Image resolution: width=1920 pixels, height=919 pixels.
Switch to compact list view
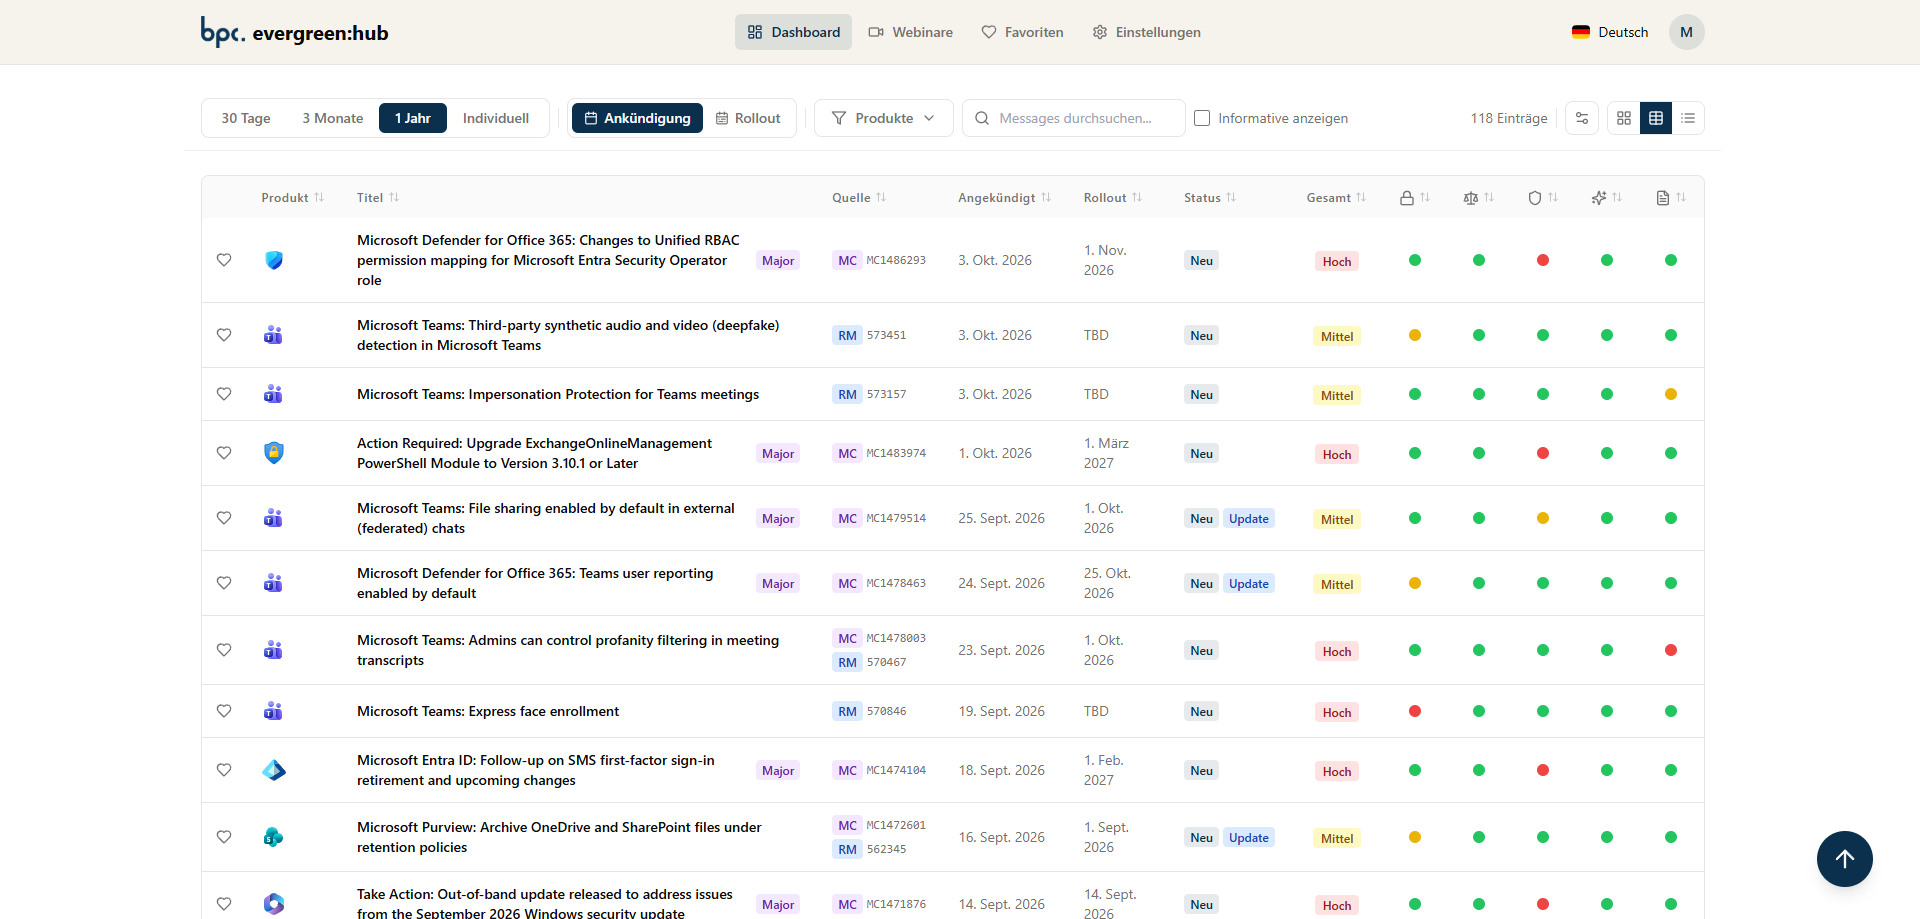[1688, 118]
